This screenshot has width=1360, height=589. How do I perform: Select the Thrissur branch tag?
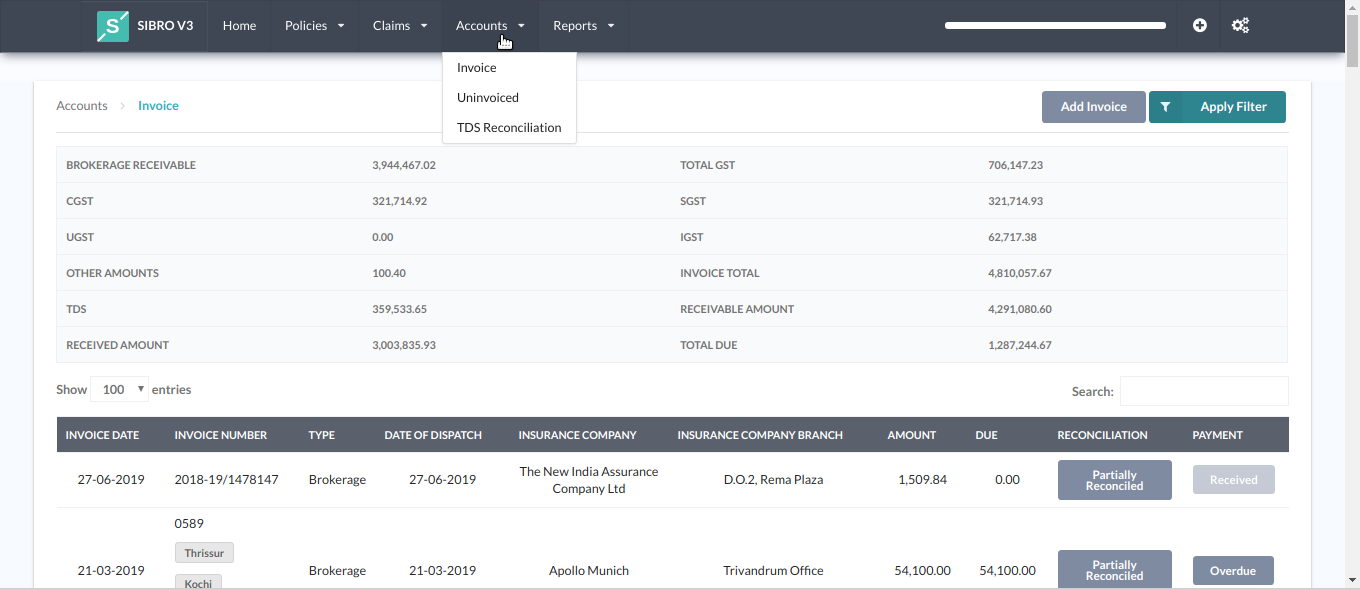point(204,552)
